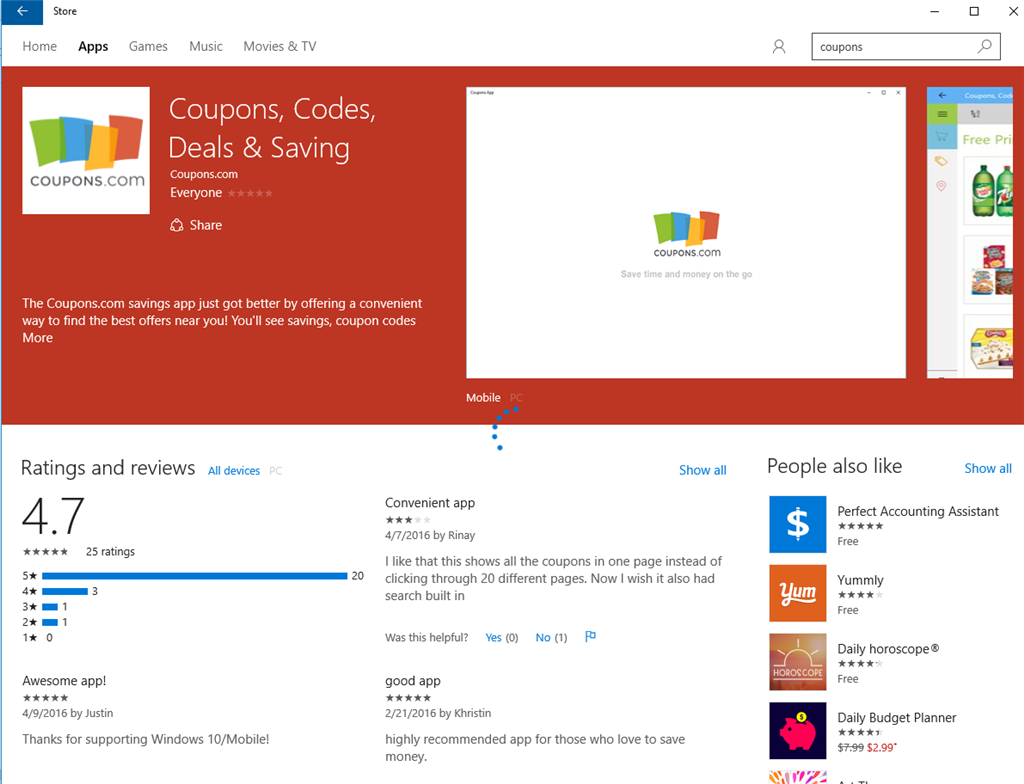Click the 2/21/2016 by Khristin byline
The height and width of the screenshot is (784, 1024).
[438, 713]
